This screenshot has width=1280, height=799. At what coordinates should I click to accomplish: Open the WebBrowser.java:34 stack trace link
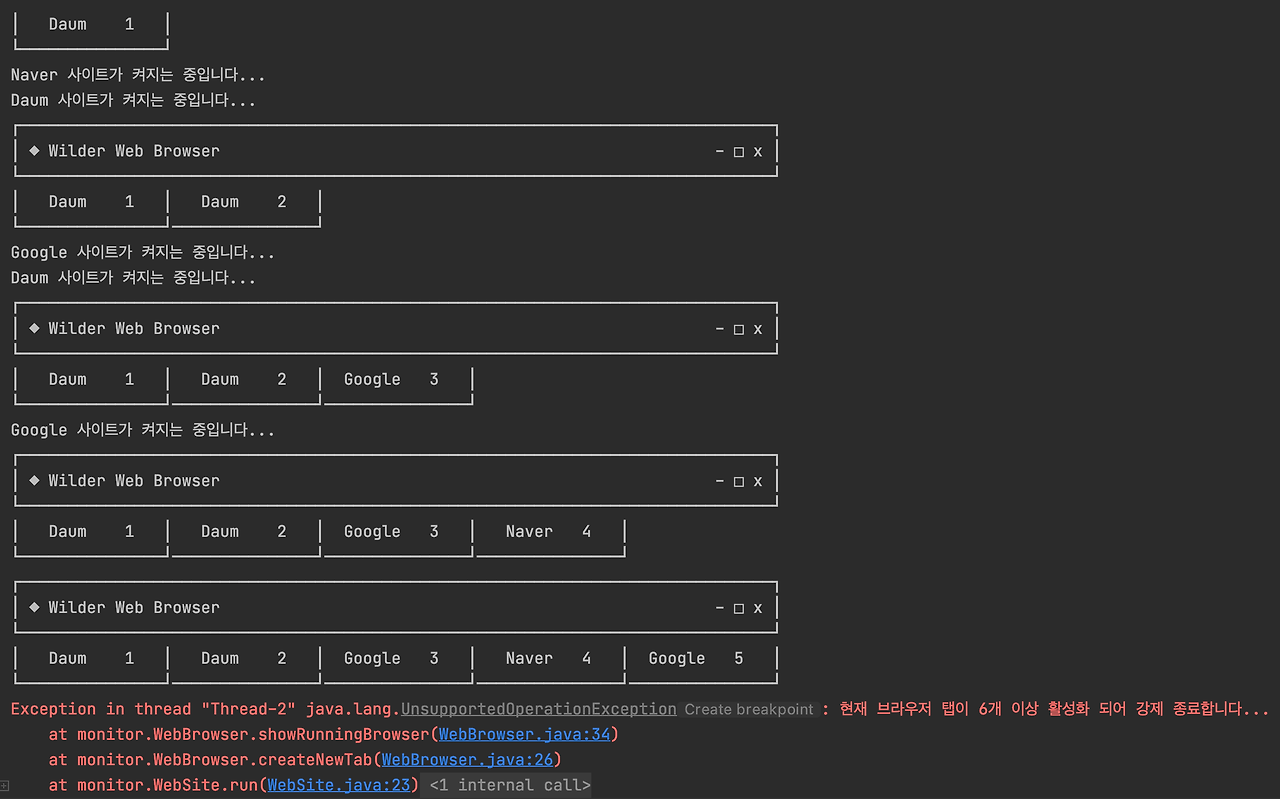click(524, 734)
